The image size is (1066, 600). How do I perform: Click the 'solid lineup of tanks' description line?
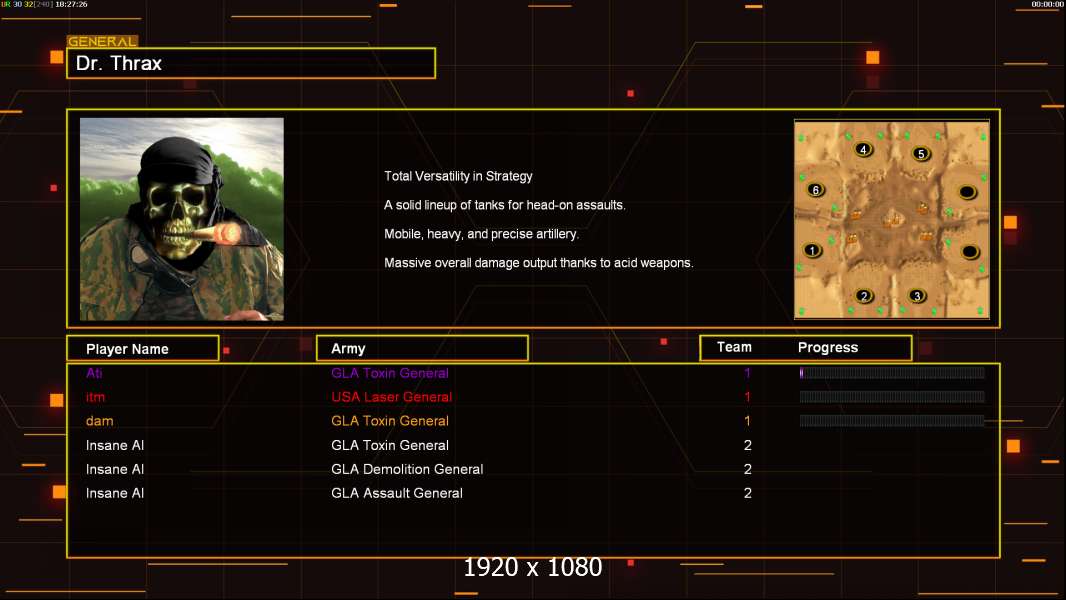[x=504, y=205]
